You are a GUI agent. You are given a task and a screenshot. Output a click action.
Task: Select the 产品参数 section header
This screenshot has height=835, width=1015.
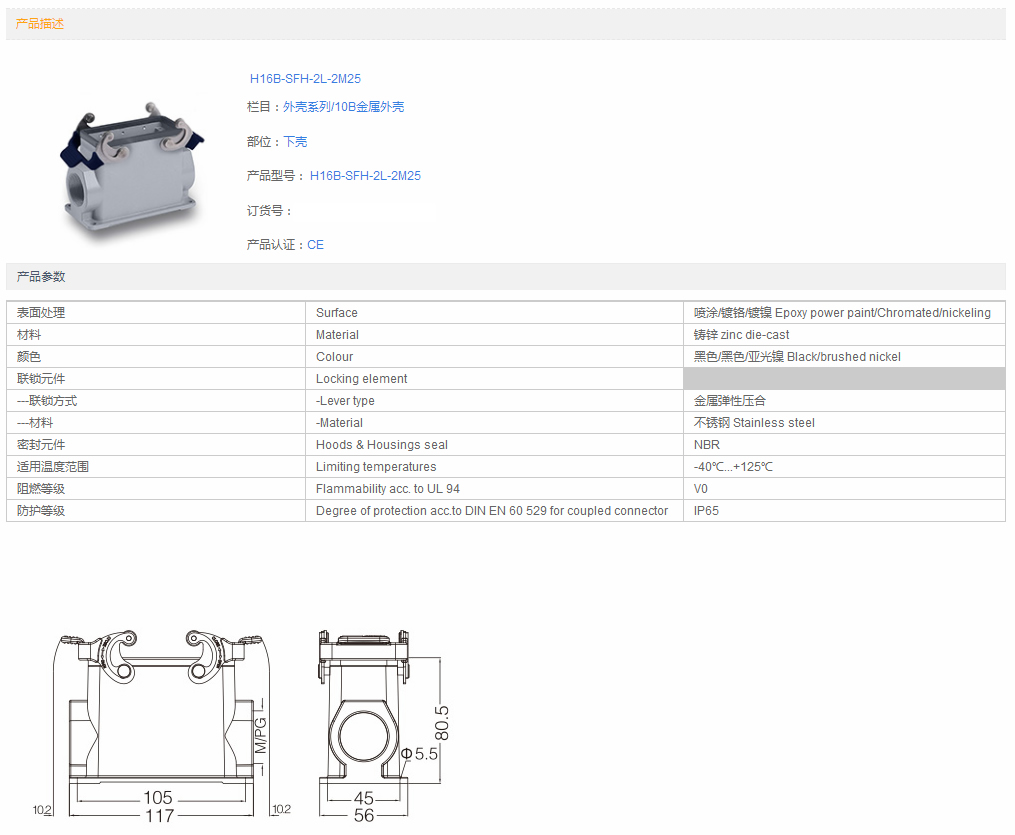[41, 276]
